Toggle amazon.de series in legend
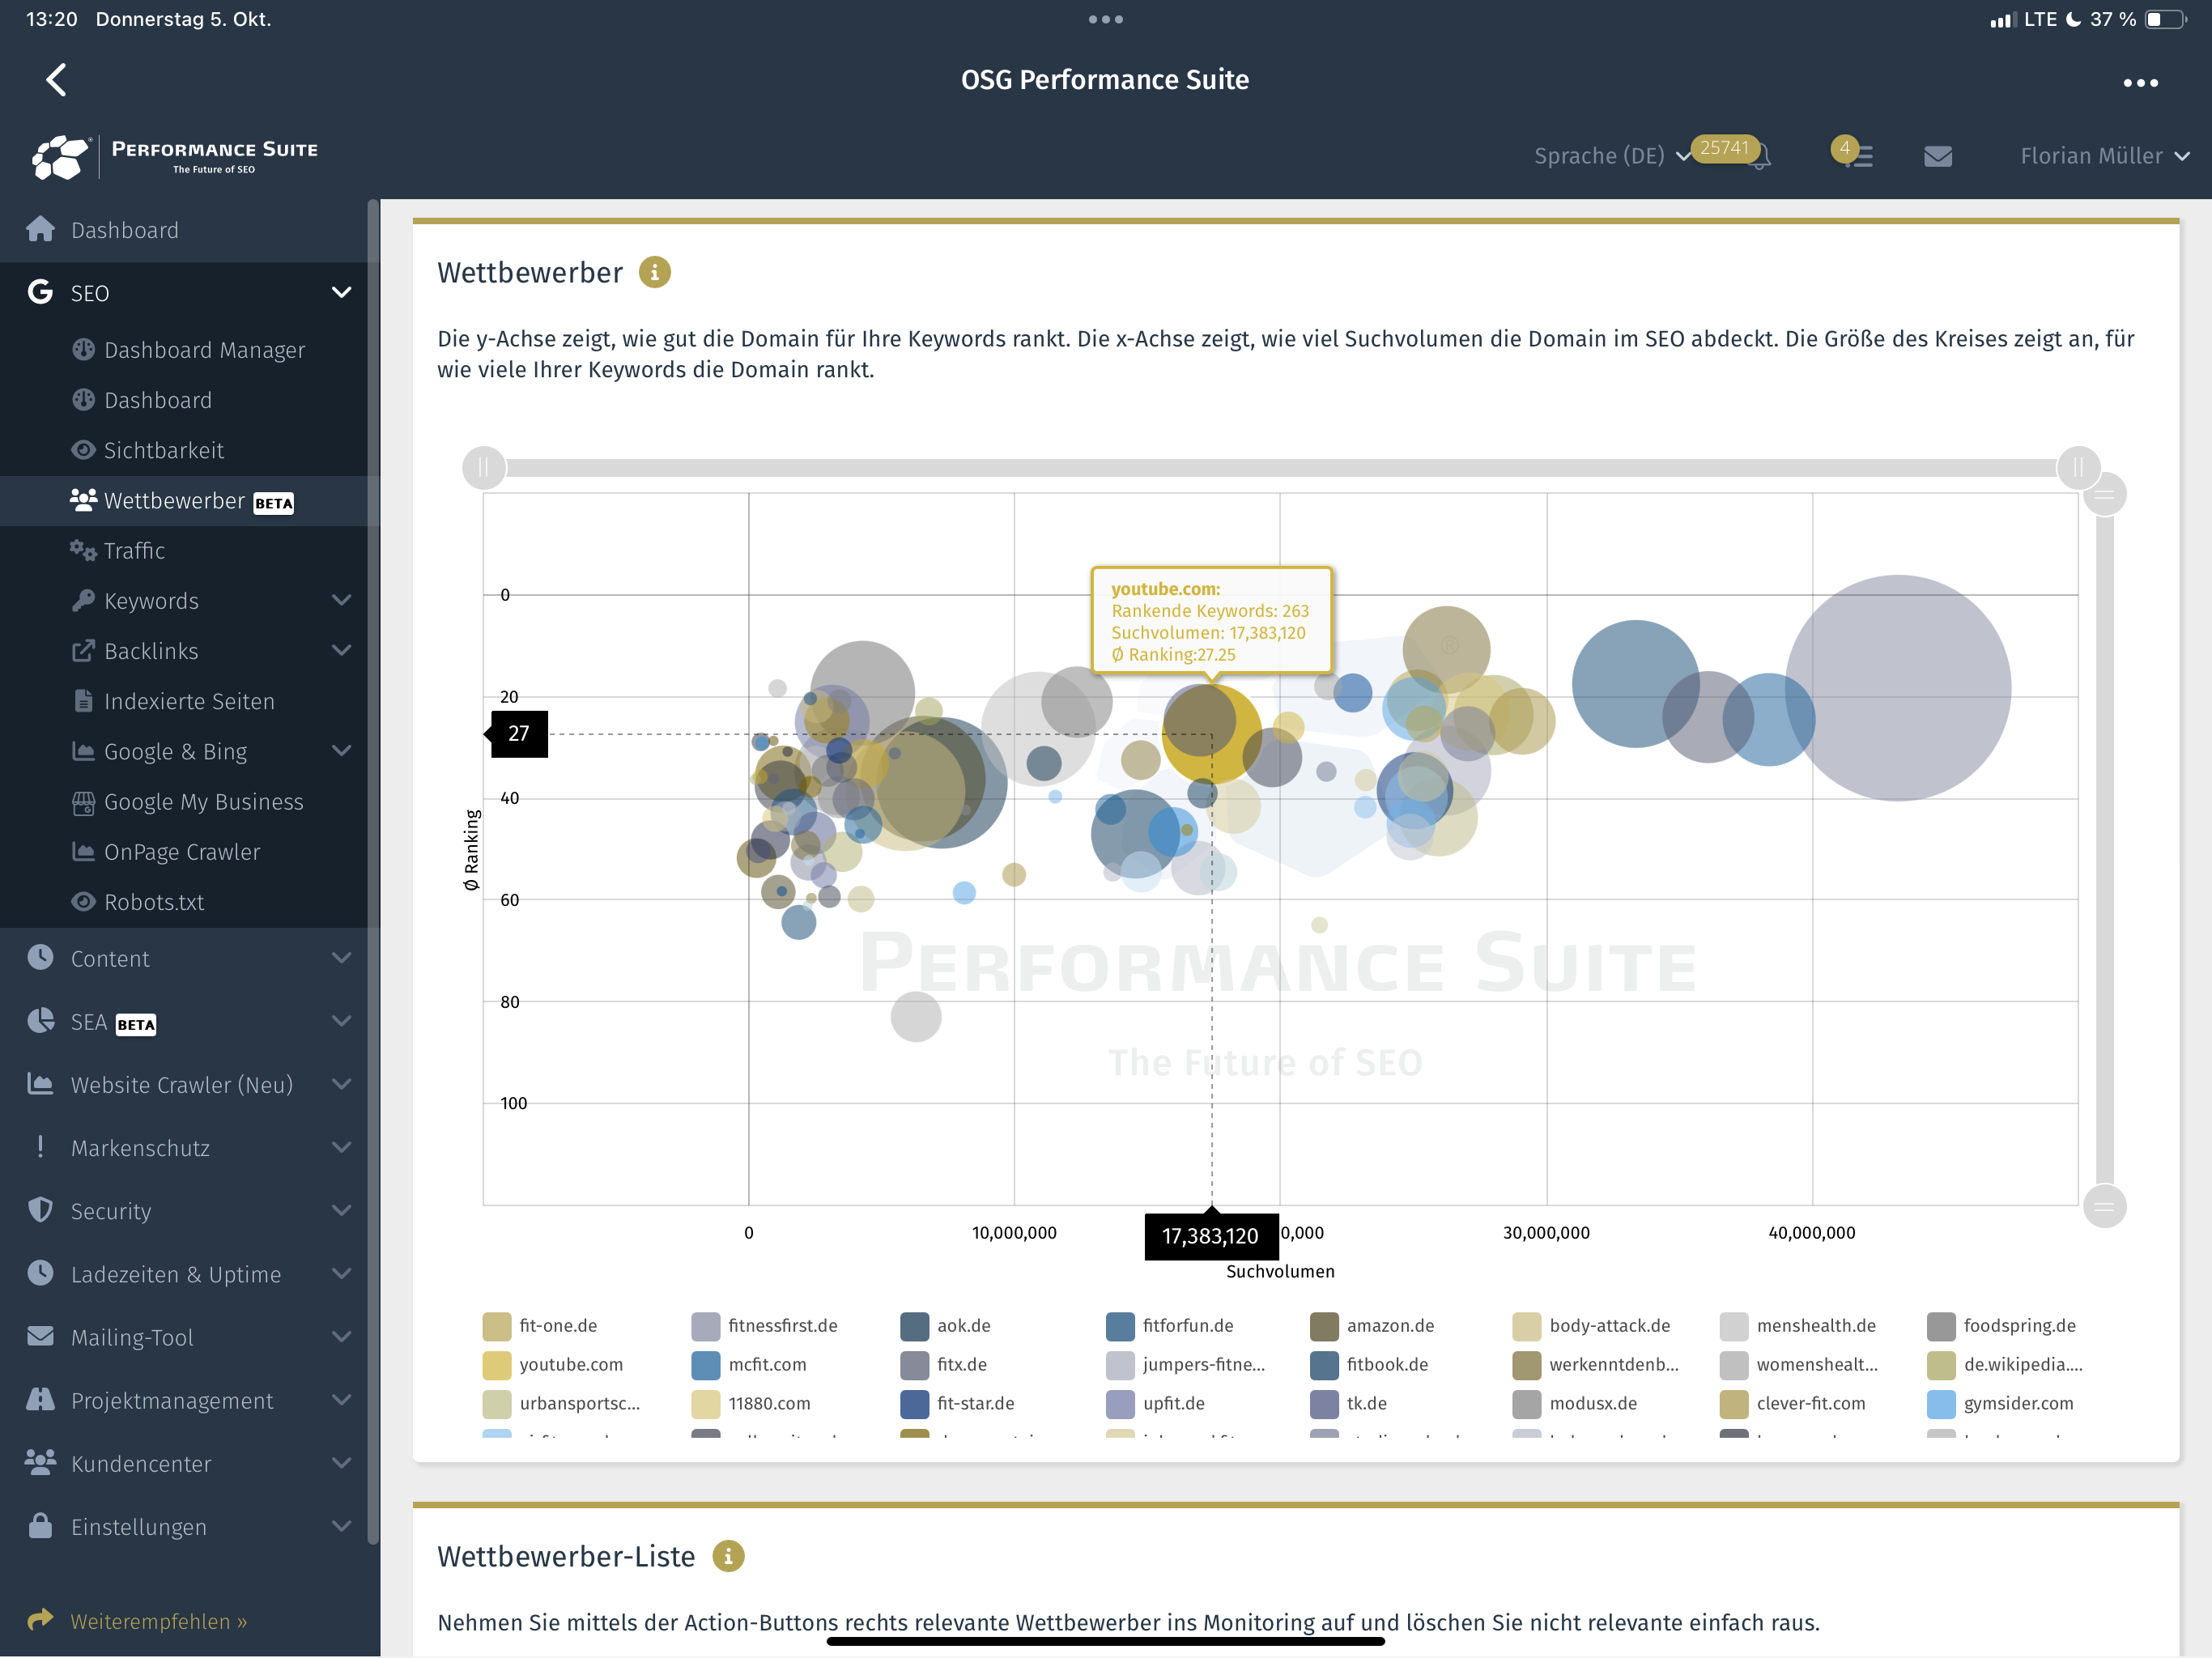 pos(1372,1325)
